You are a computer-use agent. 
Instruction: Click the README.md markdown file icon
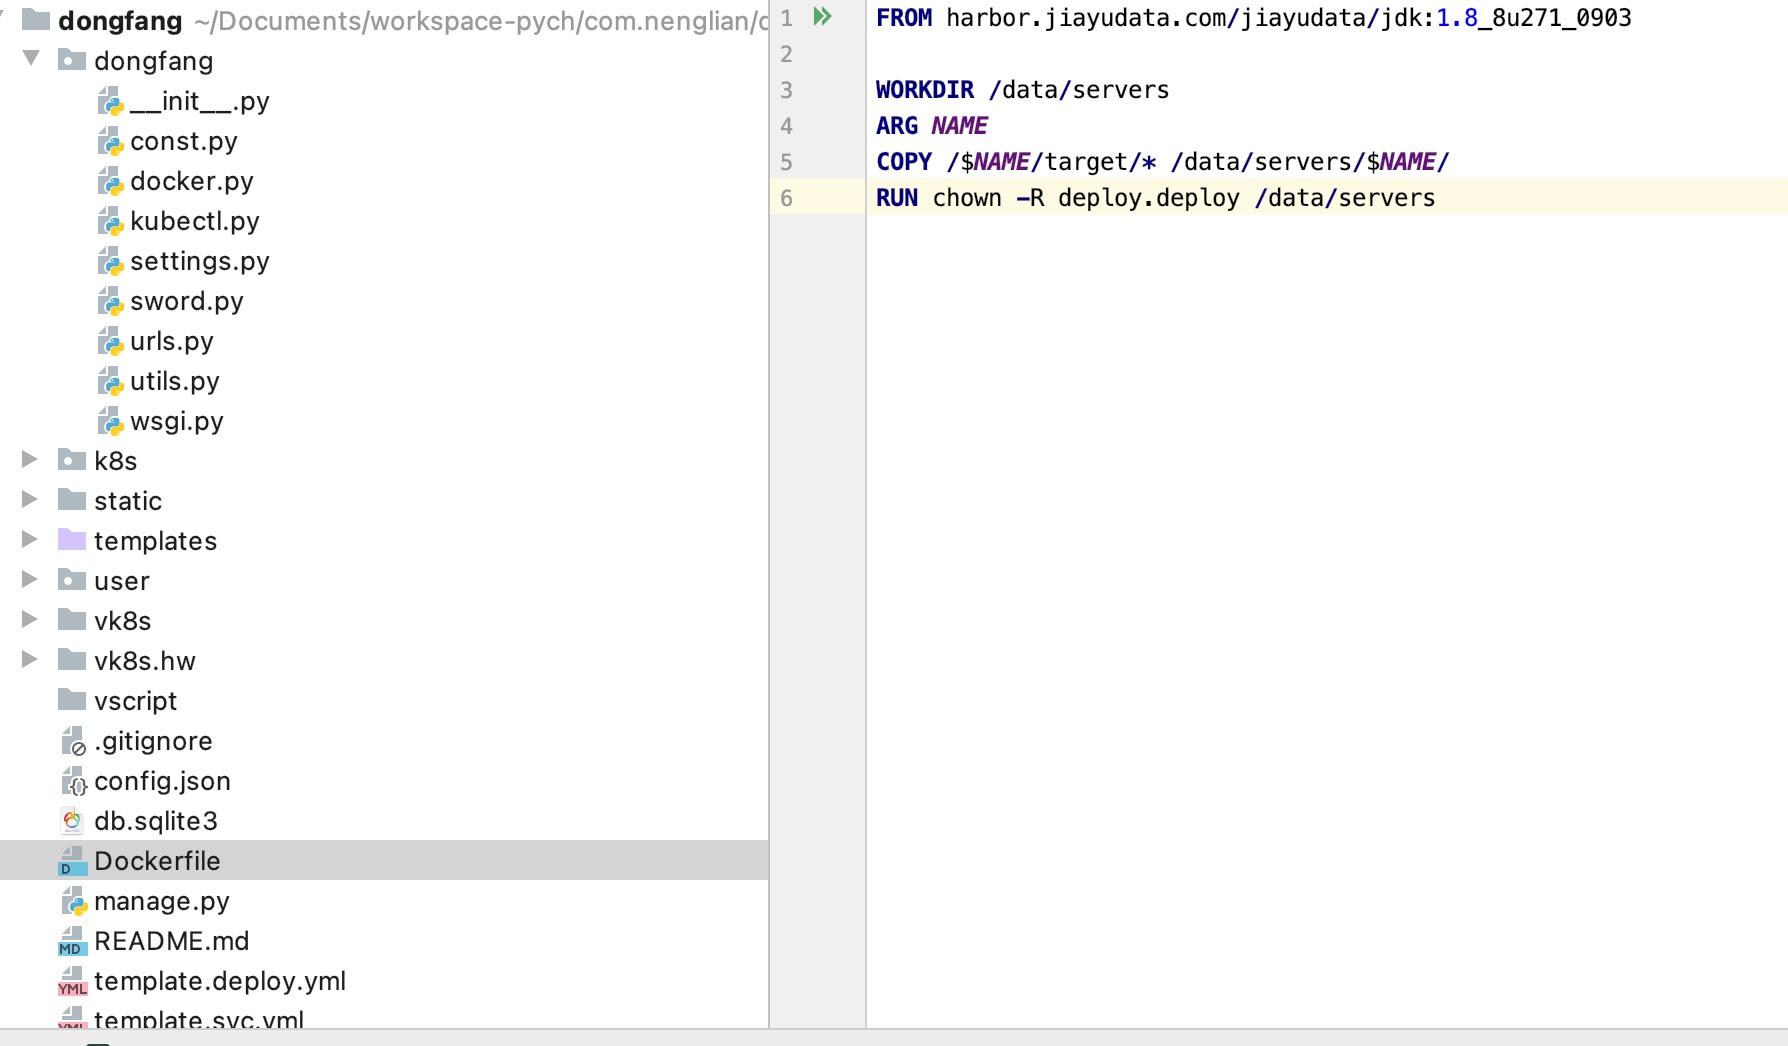click(x=72, y=941)
